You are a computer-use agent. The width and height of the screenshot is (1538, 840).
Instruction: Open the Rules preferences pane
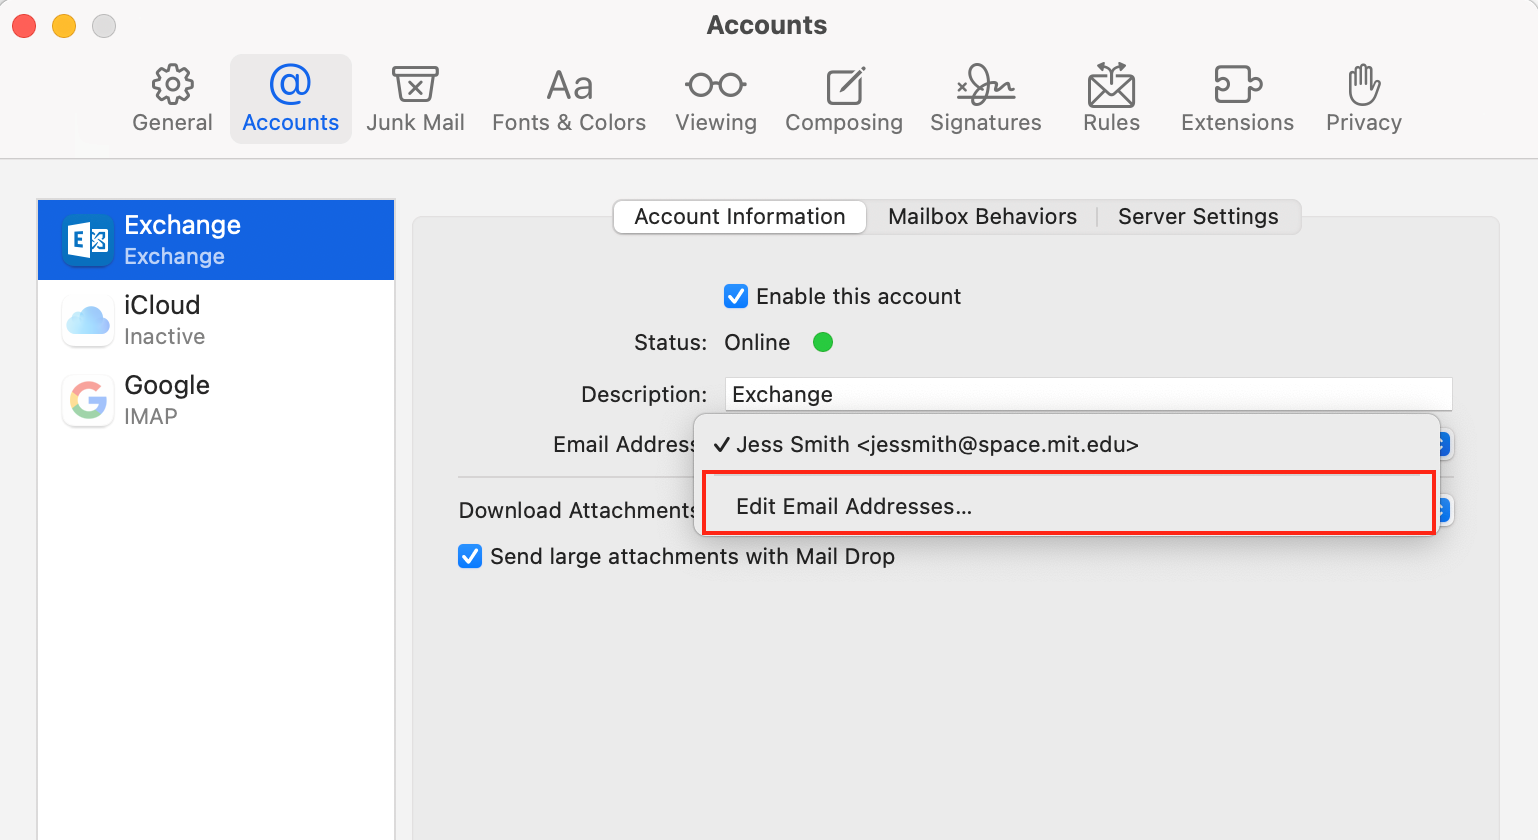(1111, 99)
